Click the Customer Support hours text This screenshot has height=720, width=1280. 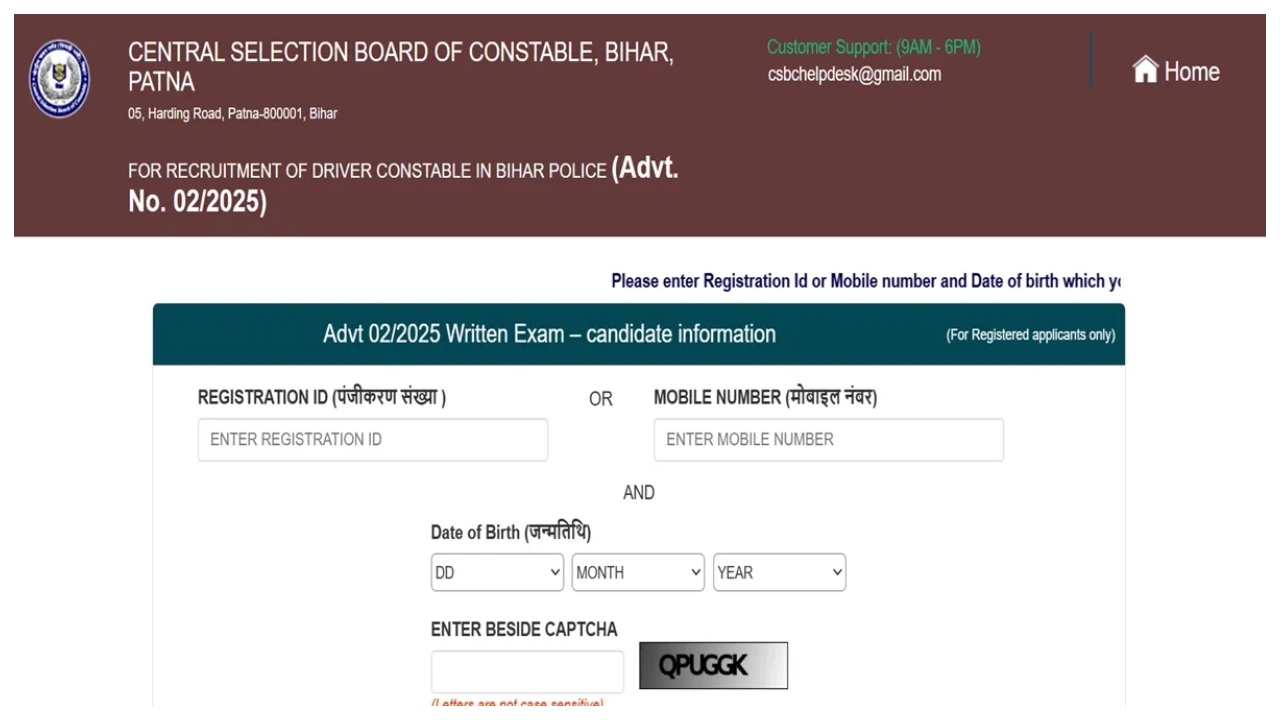[873, 47]
